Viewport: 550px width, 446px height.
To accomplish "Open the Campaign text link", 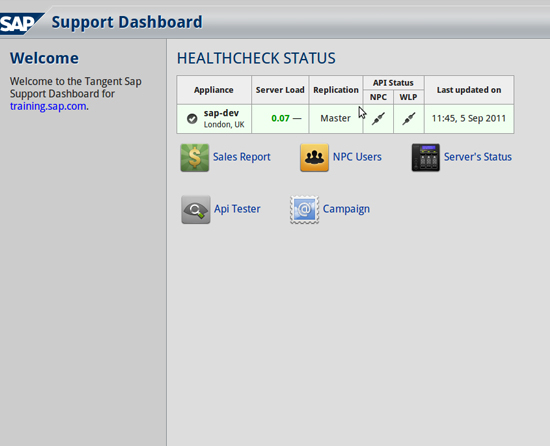I will point(346,209).
